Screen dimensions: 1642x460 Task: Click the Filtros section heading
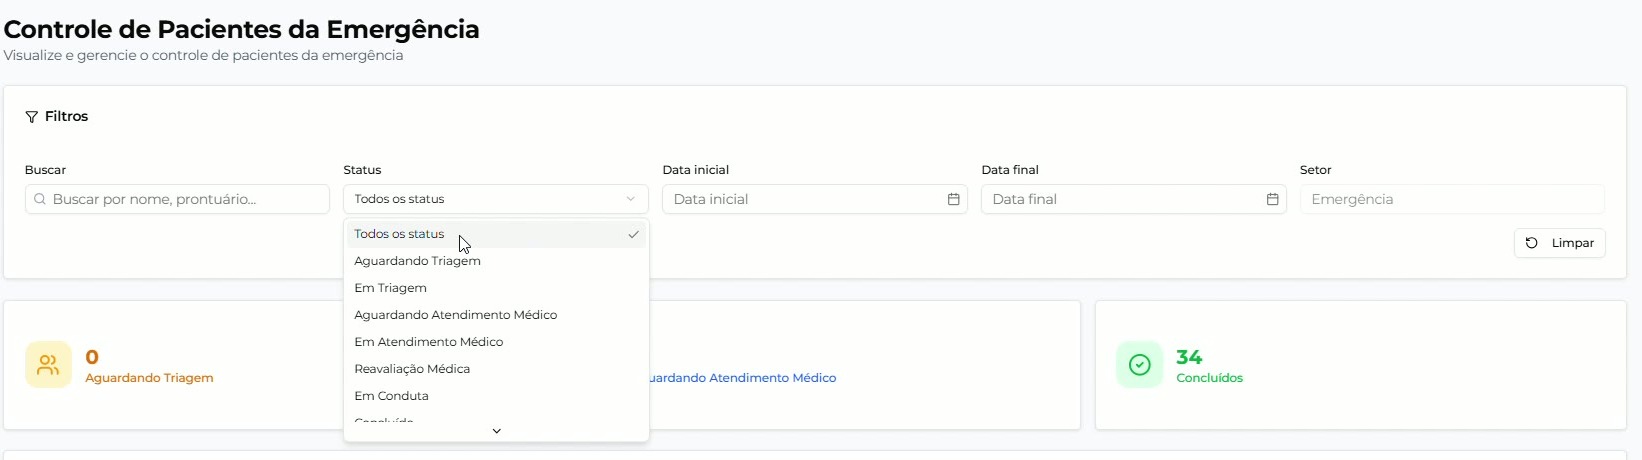(x=66, y=117)
